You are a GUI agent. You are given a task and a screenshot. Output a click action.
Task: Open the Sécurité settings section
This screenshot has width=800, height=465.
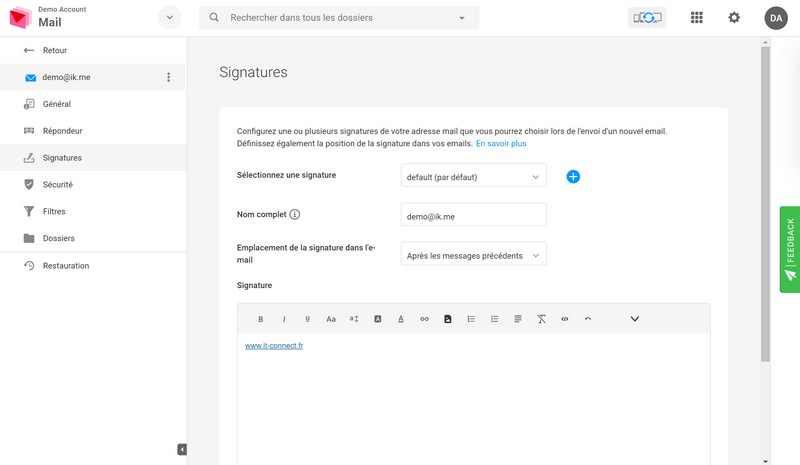[92, 184]
